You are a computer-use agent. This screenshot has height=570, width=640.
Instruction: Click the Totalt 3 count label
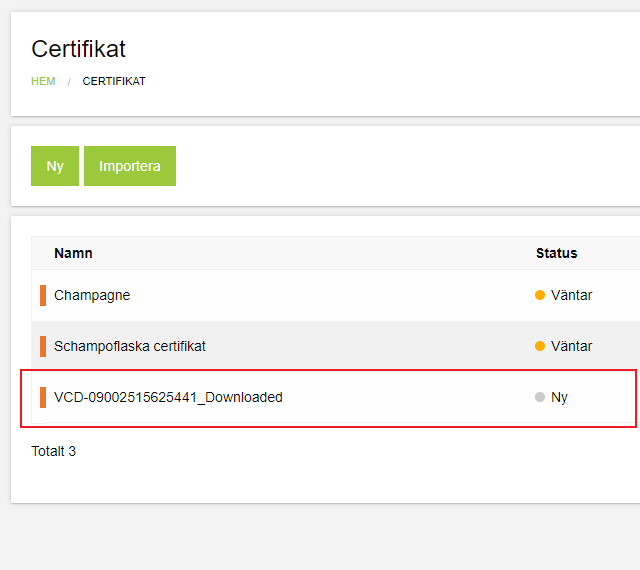(x=54, y=451)
